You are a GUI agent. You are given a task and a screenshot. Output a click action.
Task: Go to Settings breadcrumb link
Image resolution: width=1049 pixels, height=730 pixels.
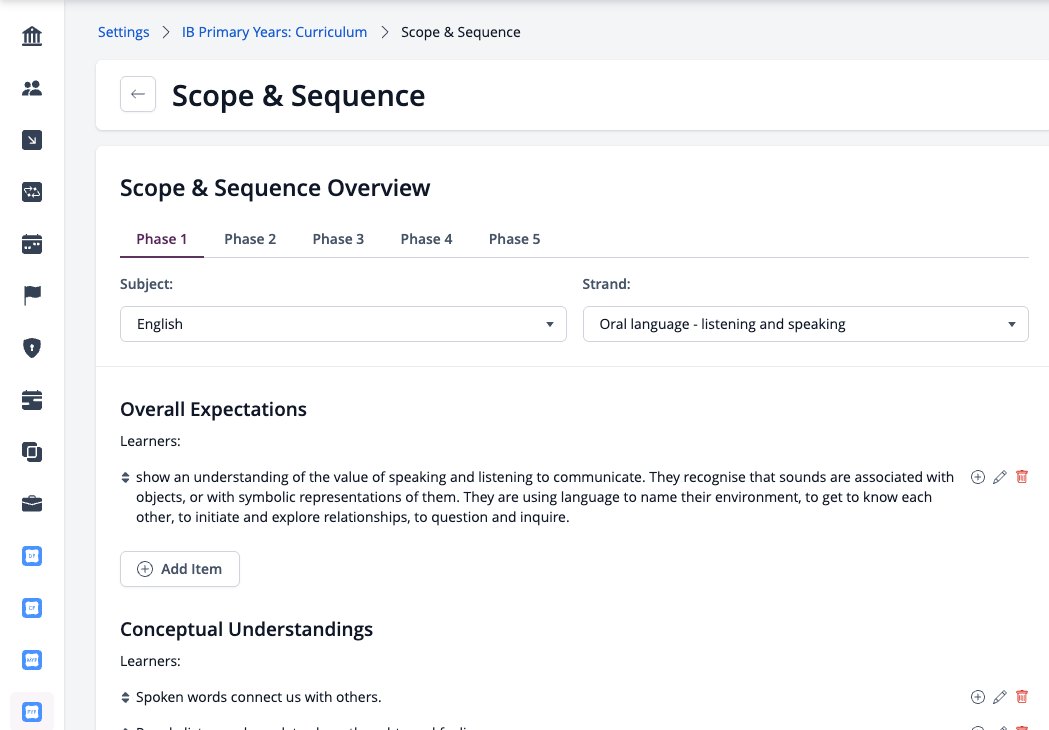click(124, 32)
